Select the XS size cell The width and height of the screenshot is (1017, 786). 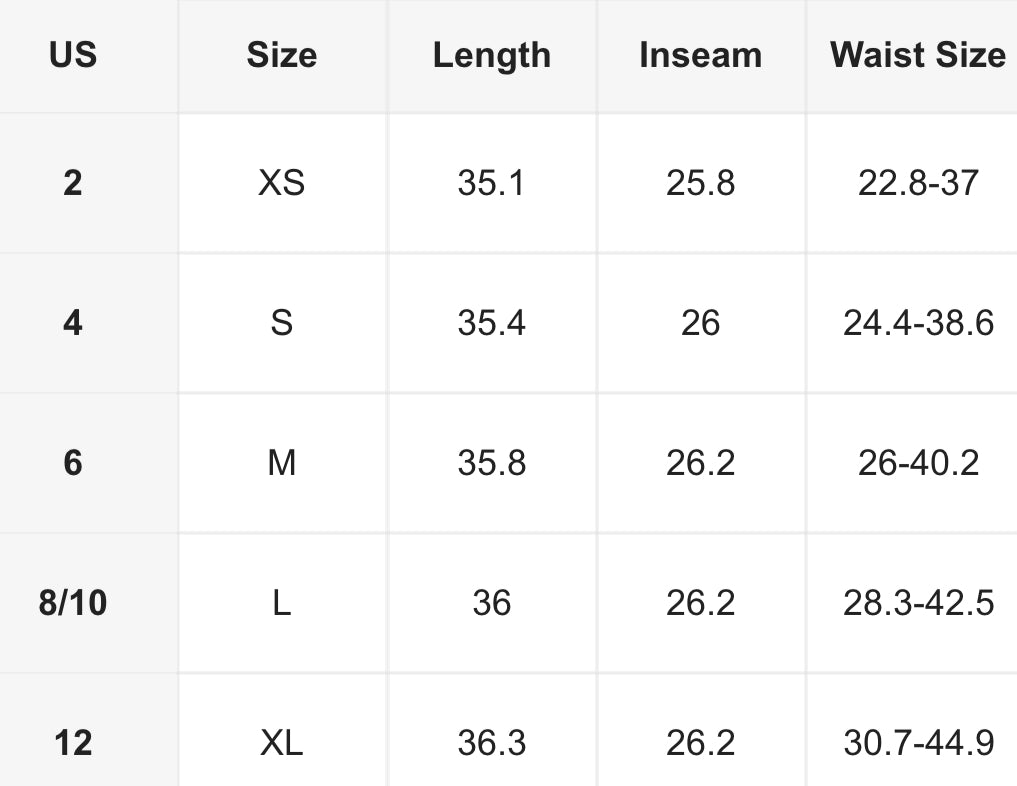(282, 183)
